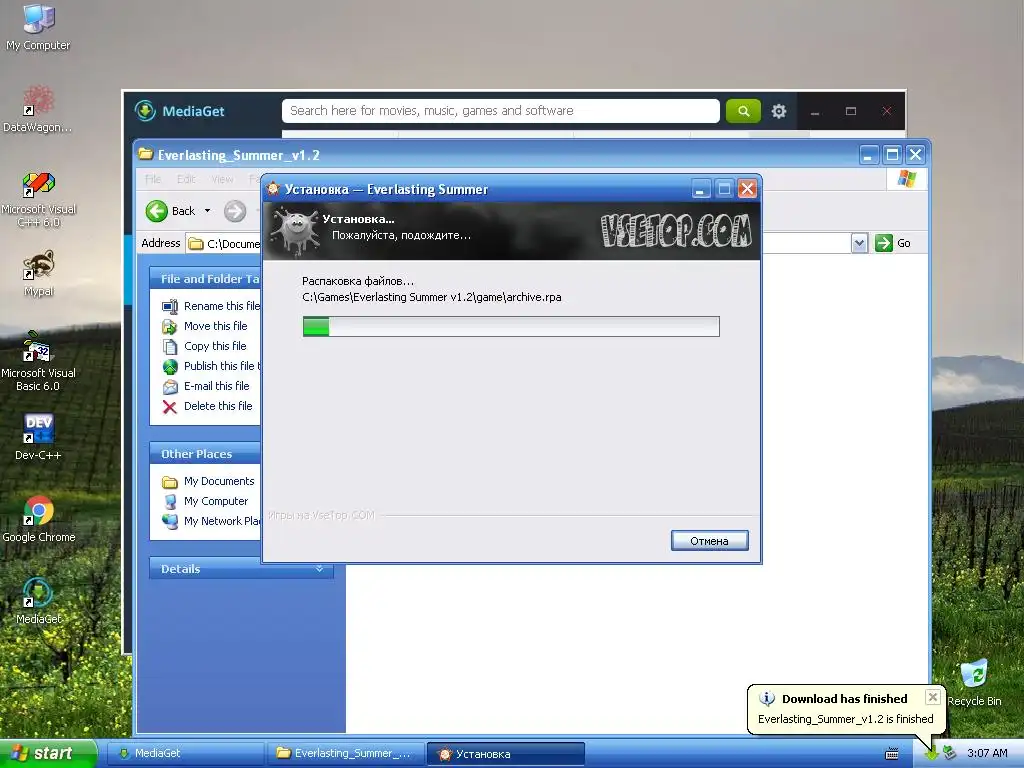Minimize the MediaGet window

click(815, 111)
